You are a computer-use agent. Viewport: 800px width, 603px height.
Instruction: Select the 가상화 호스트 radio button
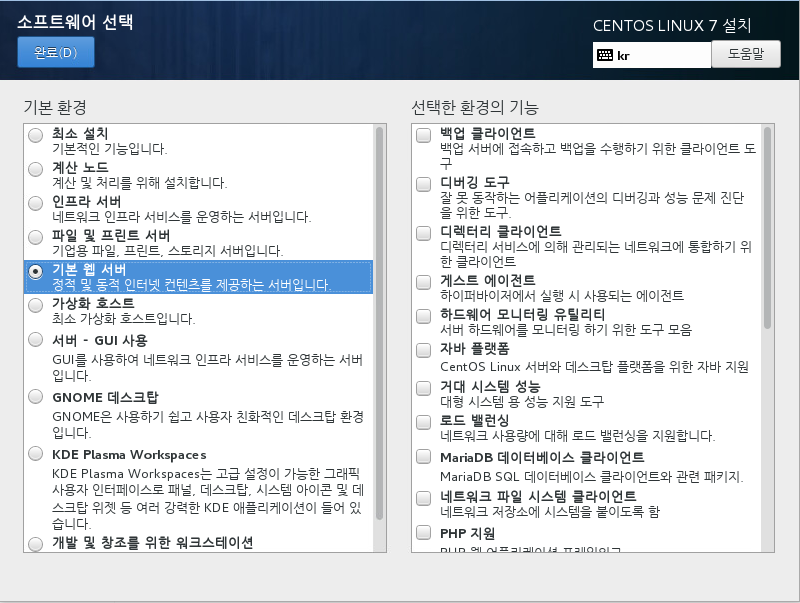(x=35, y=305)
